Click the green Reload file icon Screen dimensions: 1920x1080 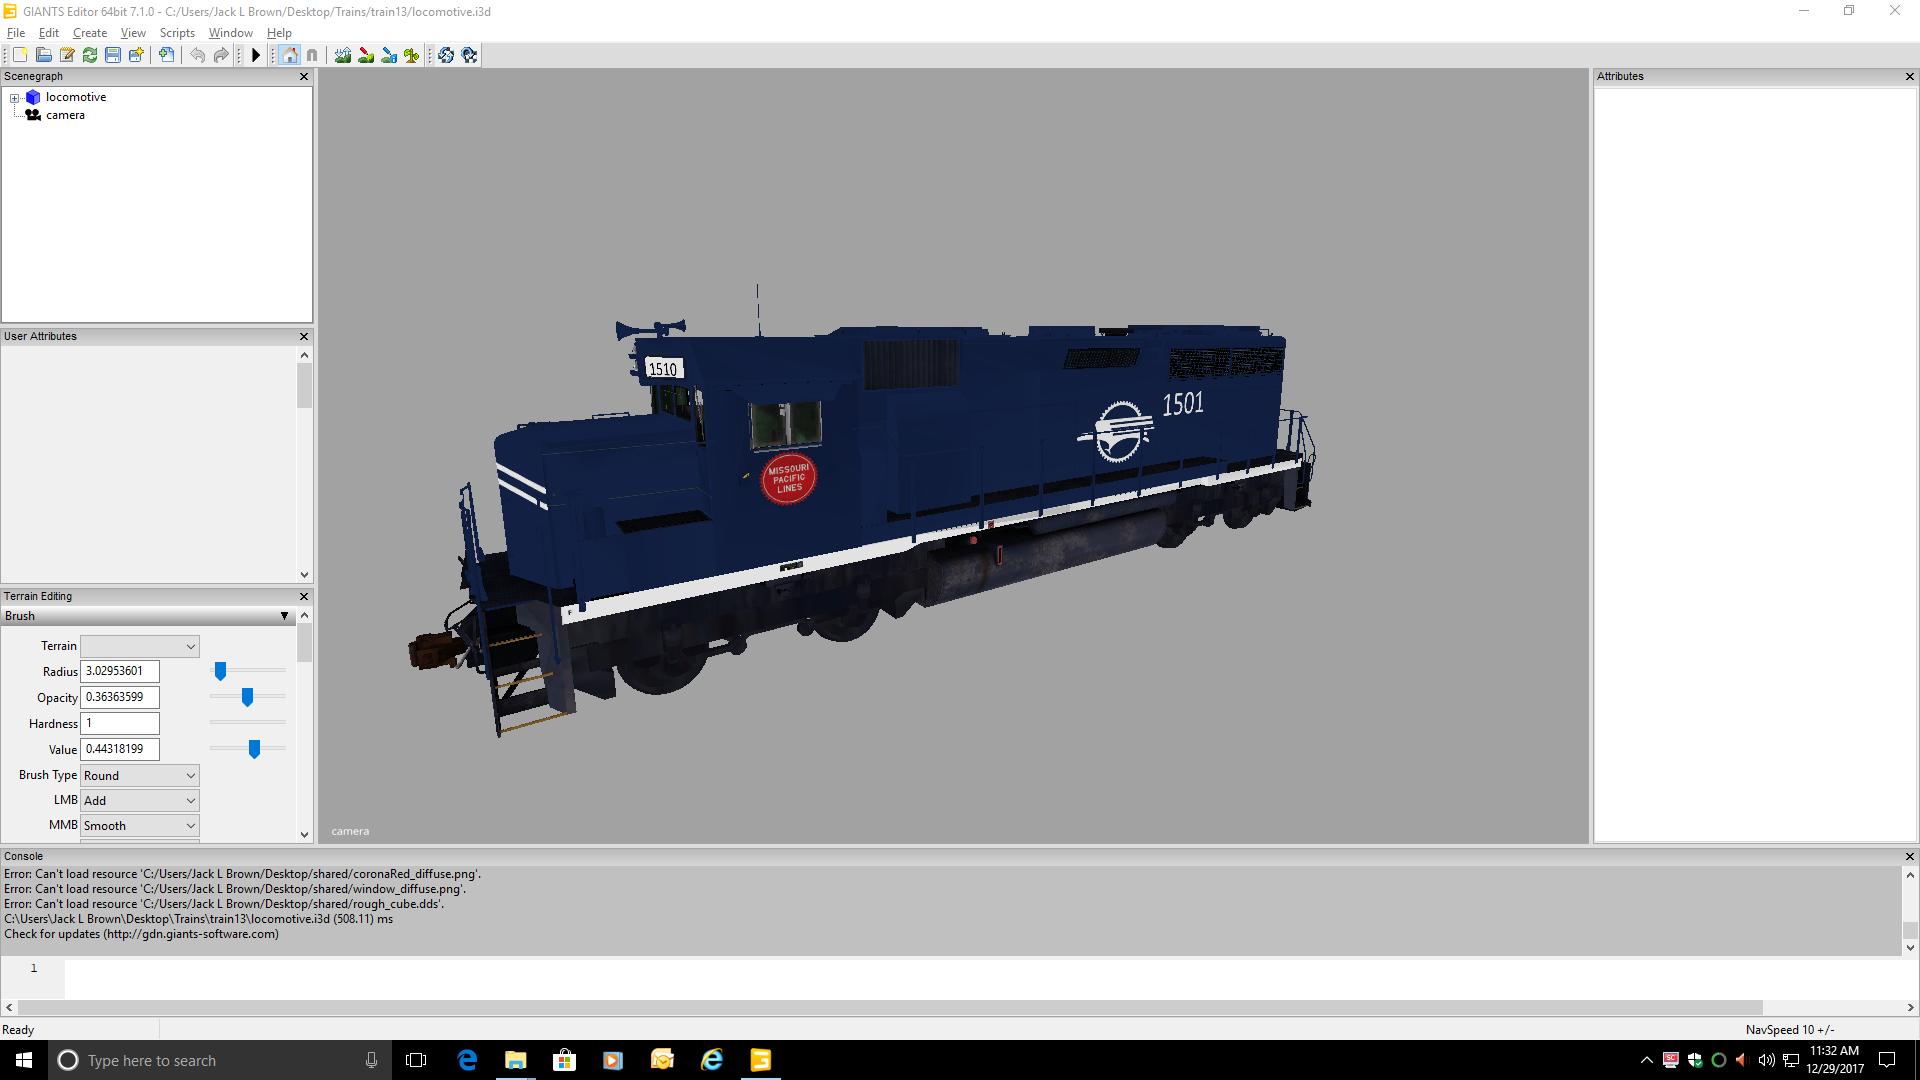[x=90, y=55]
